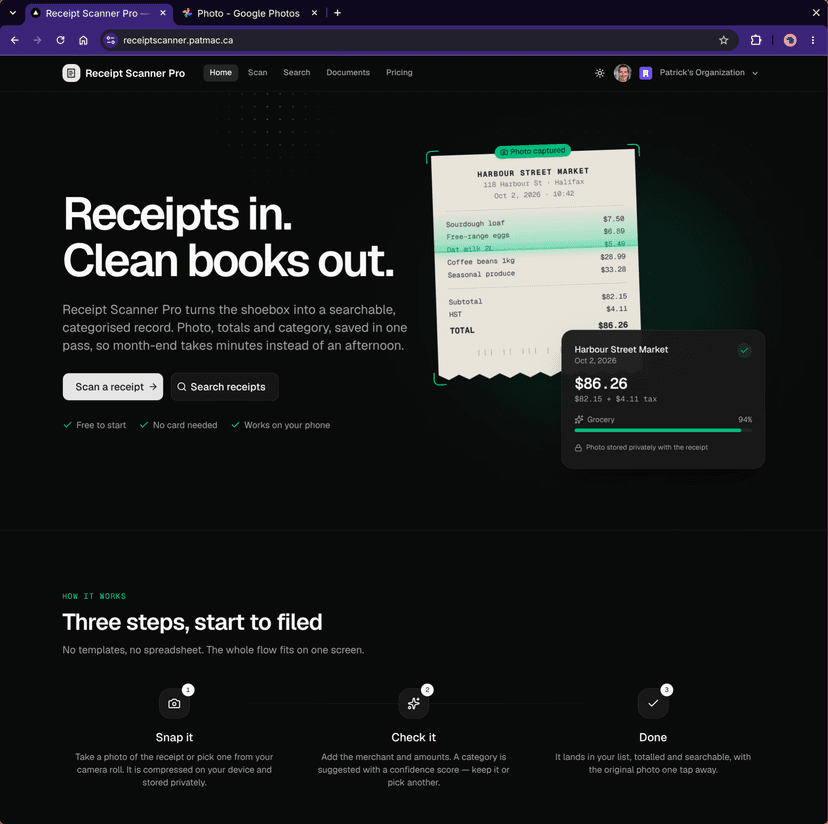This screenshot has width=828, height=824.
Task: Click the Free to start text
Action: [101, 425]
